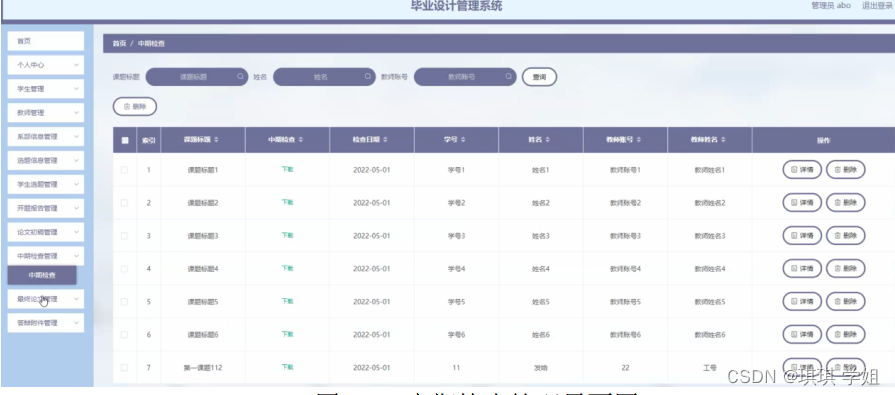This screenshot has height=395, width=895.
Task: Click the search icon in 课题标题 field
Action: [240, 76]
